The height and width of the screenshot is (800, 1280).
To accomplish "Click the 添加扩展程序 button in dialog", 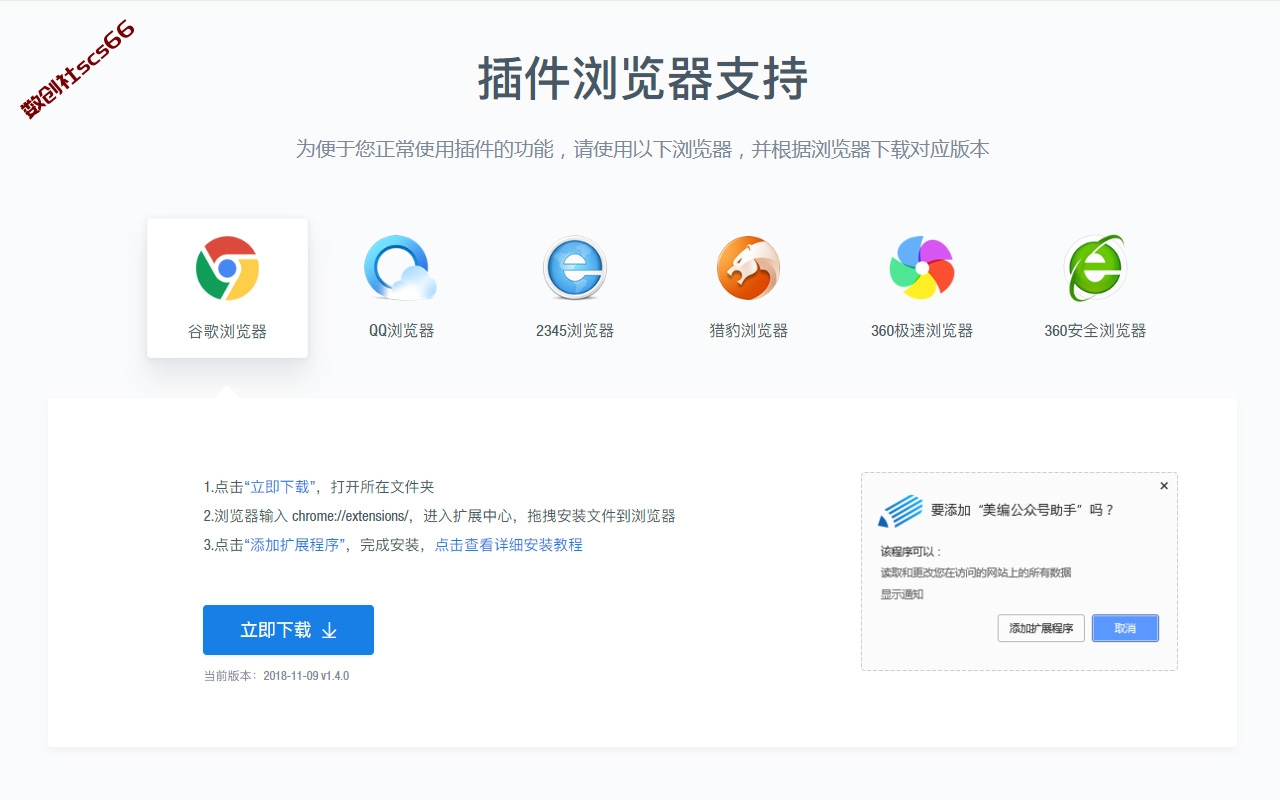I will point(1041,628).
